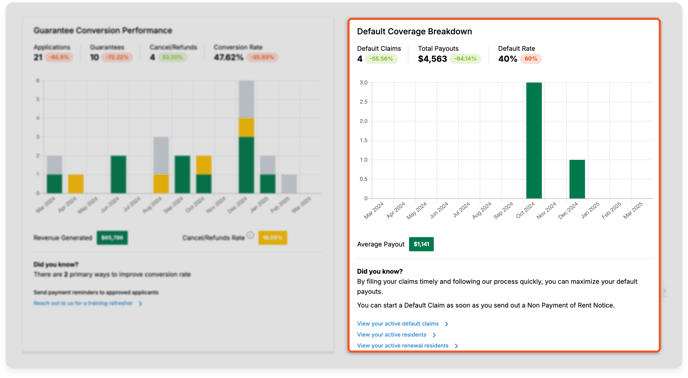Click the $4,563 Total Payouts value
The width and height of the screenshot is (688, 378).
432,59
